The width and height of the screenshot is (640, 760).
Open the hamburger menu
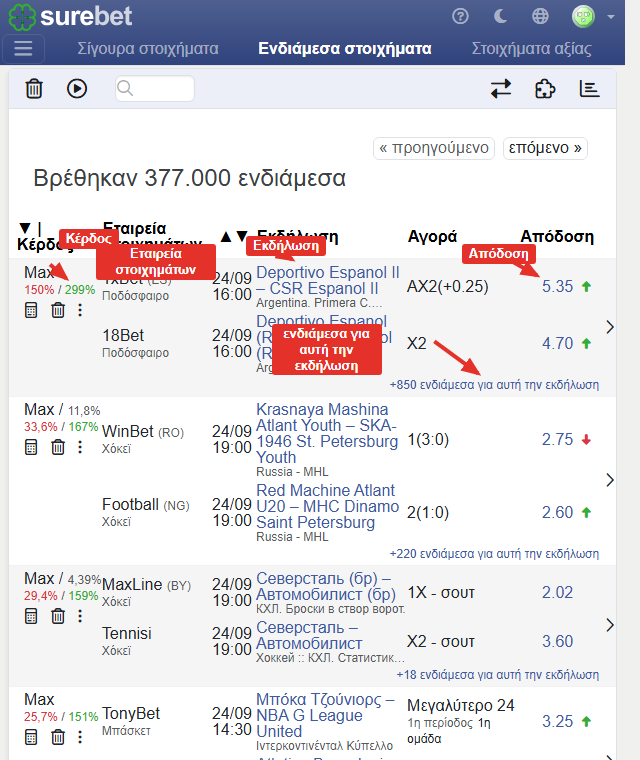click(x=23, y=48)
